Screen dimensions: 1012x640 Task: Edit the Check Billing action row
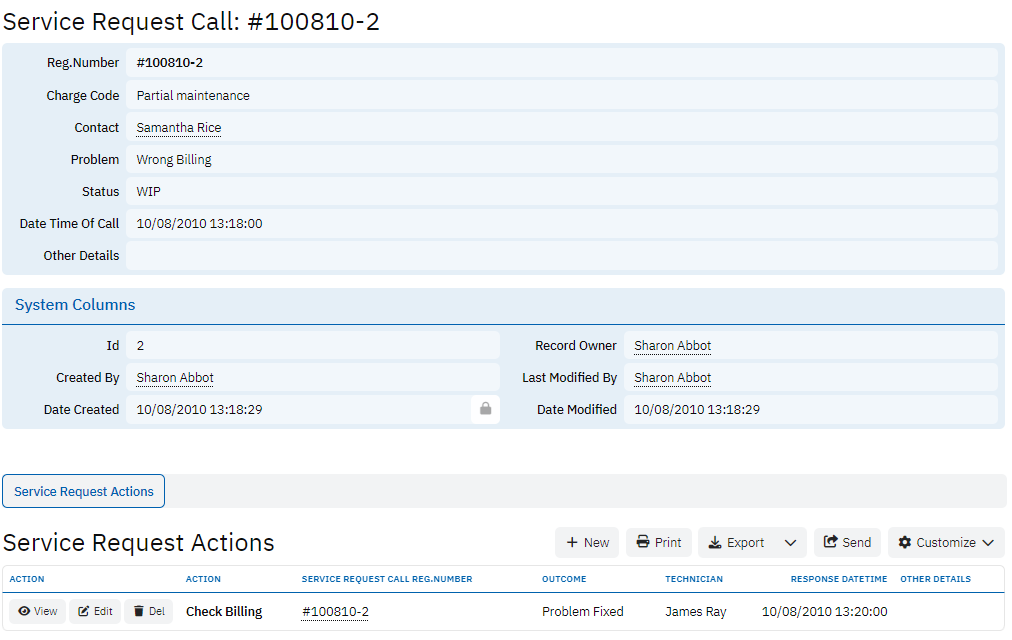pyautogui.click(x=95, y=611)
